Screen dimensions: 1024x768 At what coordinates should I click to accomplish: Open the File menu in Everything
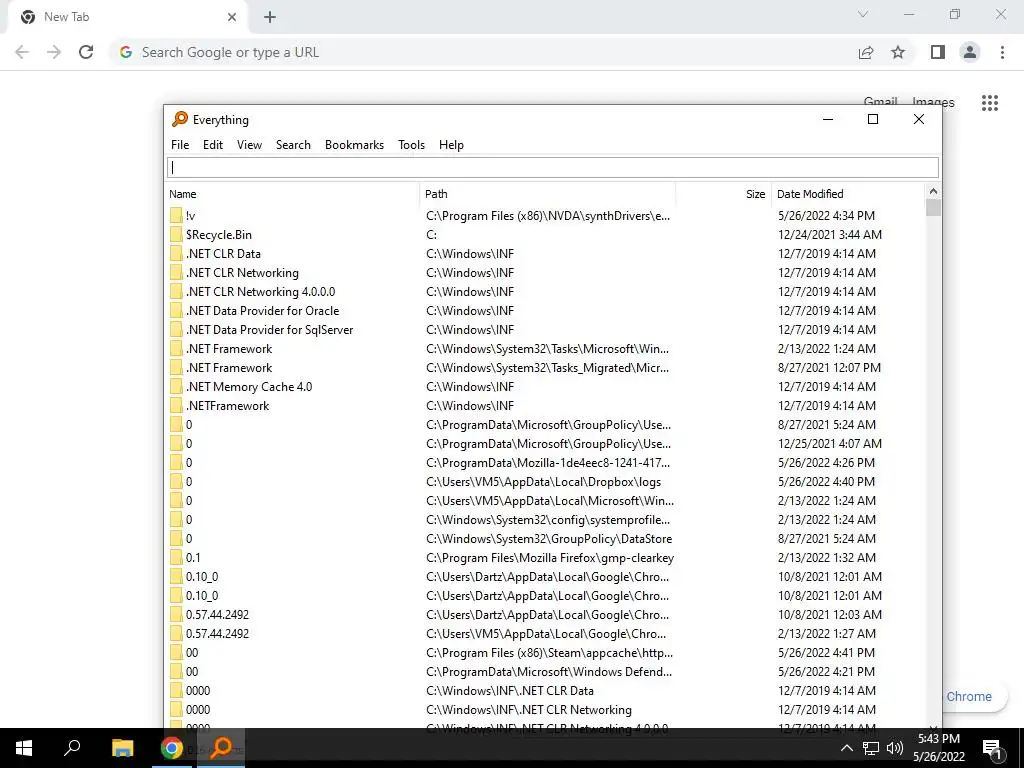[180, 145]
